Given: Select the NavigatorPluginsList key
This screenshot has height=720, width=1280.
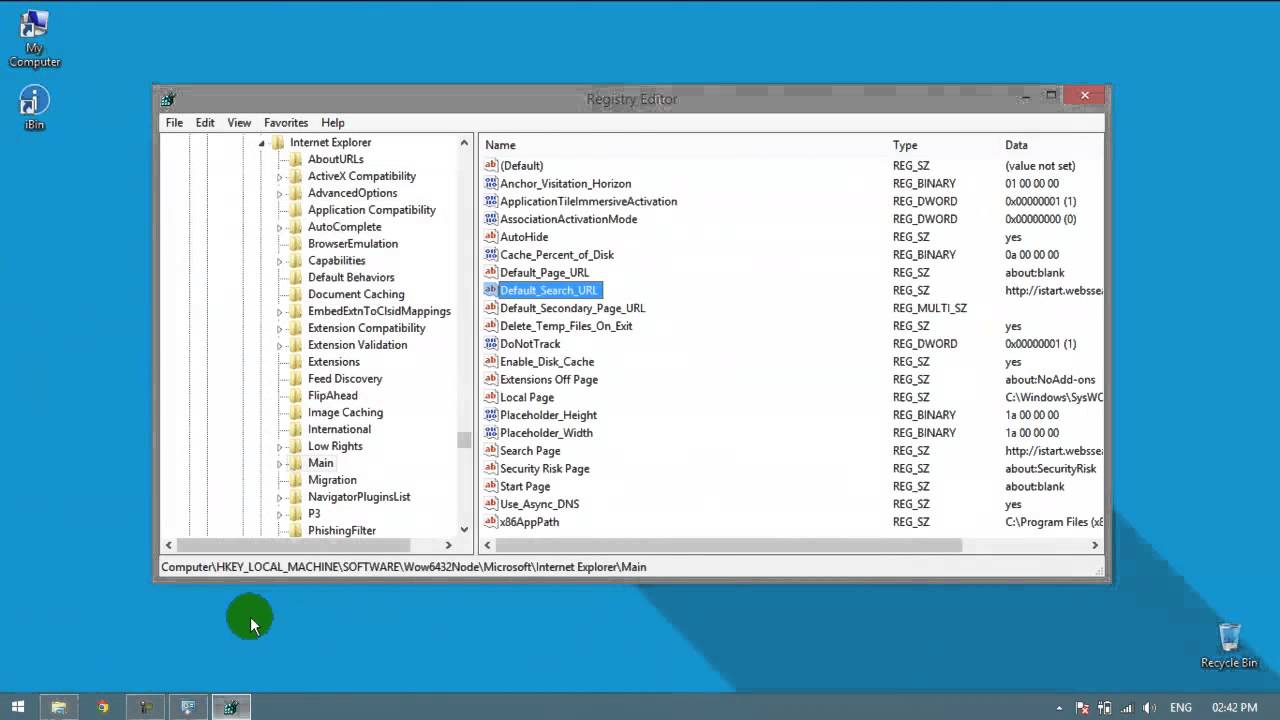Looking at the screenshot, I should 359,497.
